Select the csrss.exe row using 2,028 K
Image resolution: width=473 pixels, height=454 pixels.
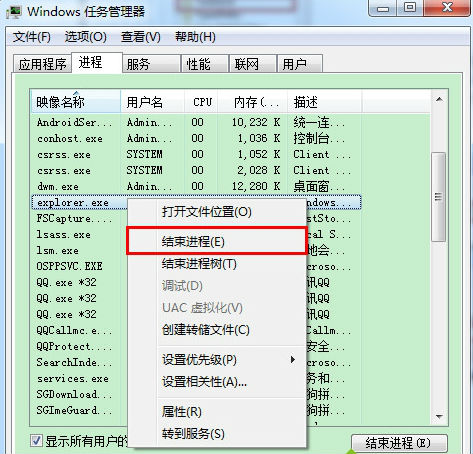click(196, 170)
